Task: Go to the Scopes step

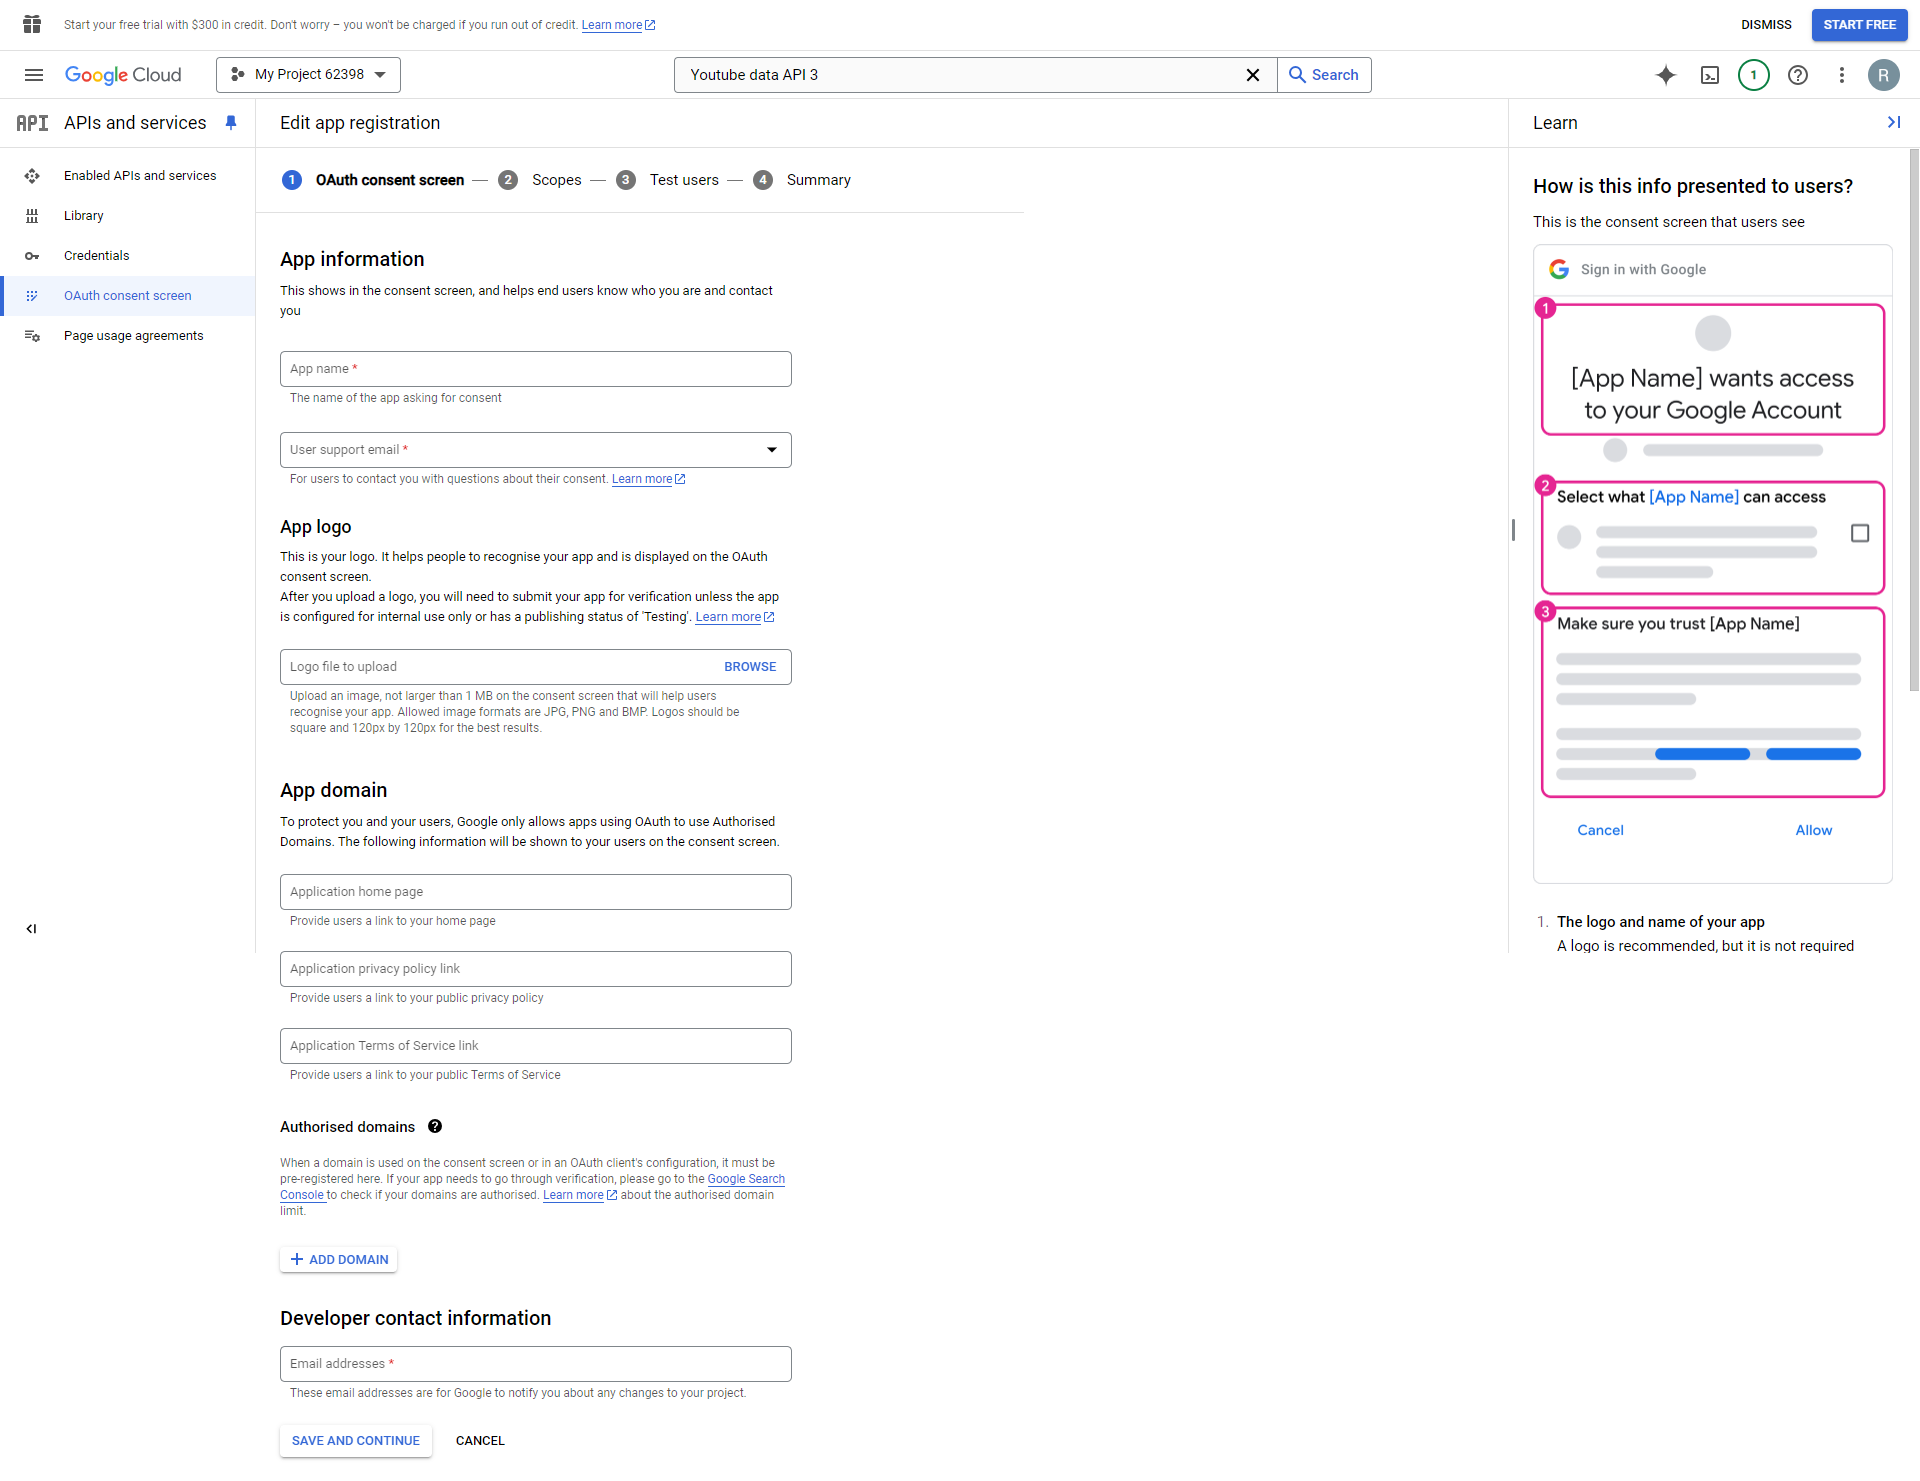Action: (x=556, y=180)
